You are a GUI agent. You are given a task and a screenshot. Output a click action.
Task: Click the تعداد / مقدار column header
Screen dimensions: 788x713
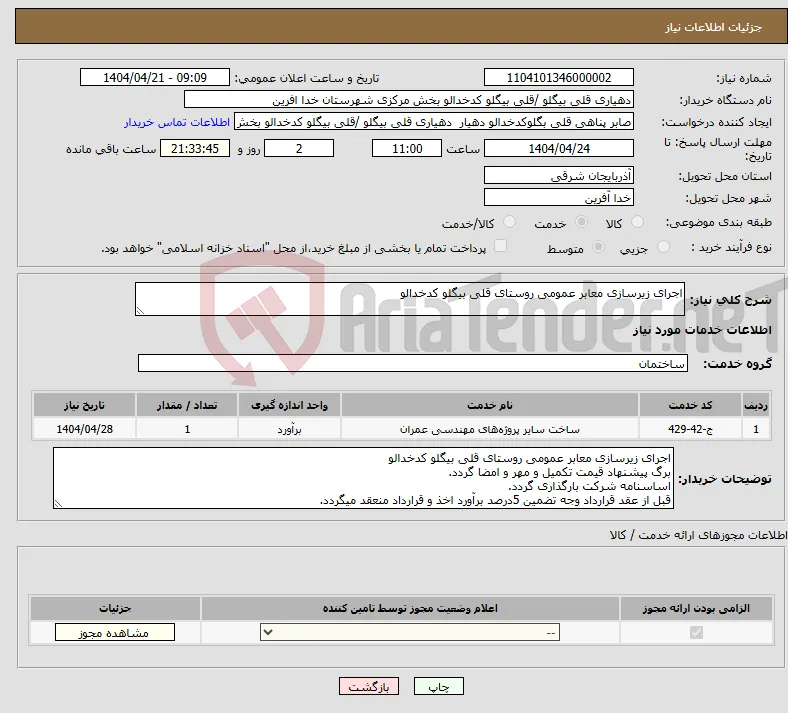tap(187, 405)
